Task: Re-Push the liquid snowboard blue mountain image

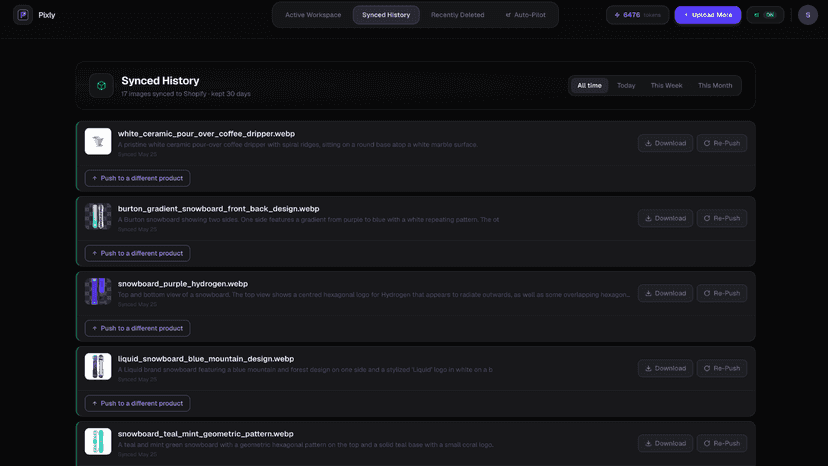Action: 721,368
